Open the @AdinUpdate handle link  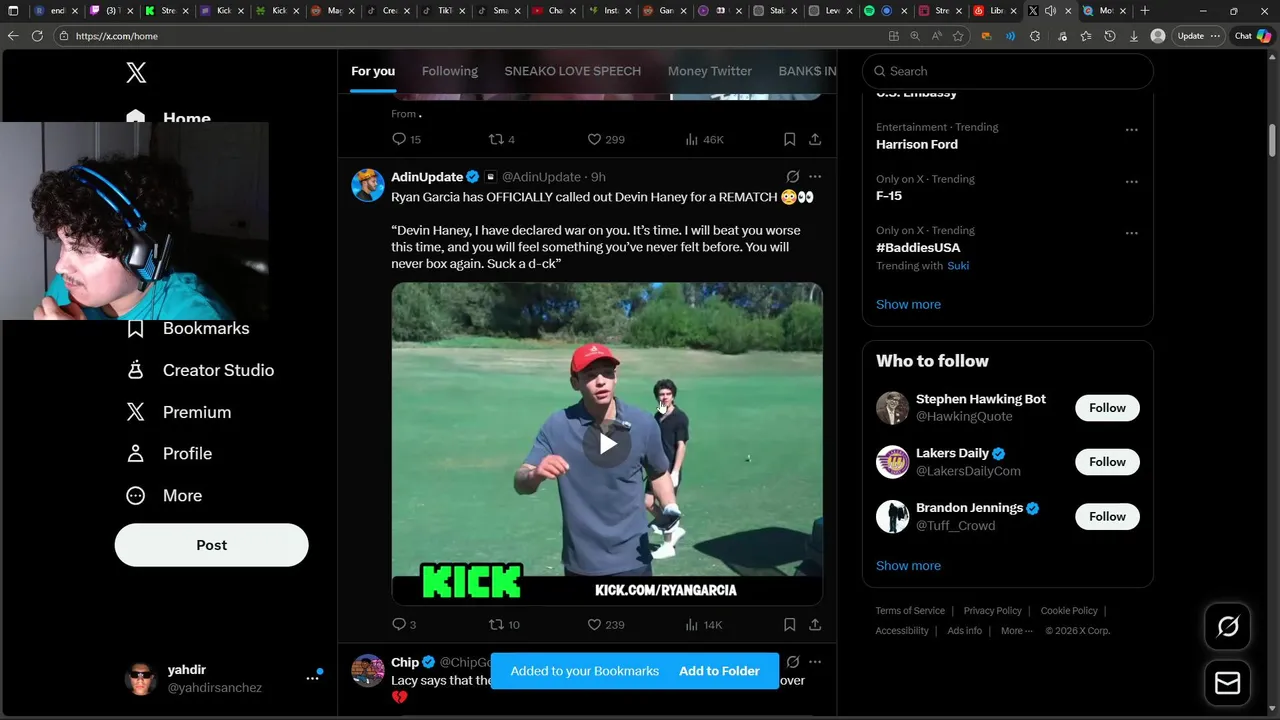tap(541, 177)
